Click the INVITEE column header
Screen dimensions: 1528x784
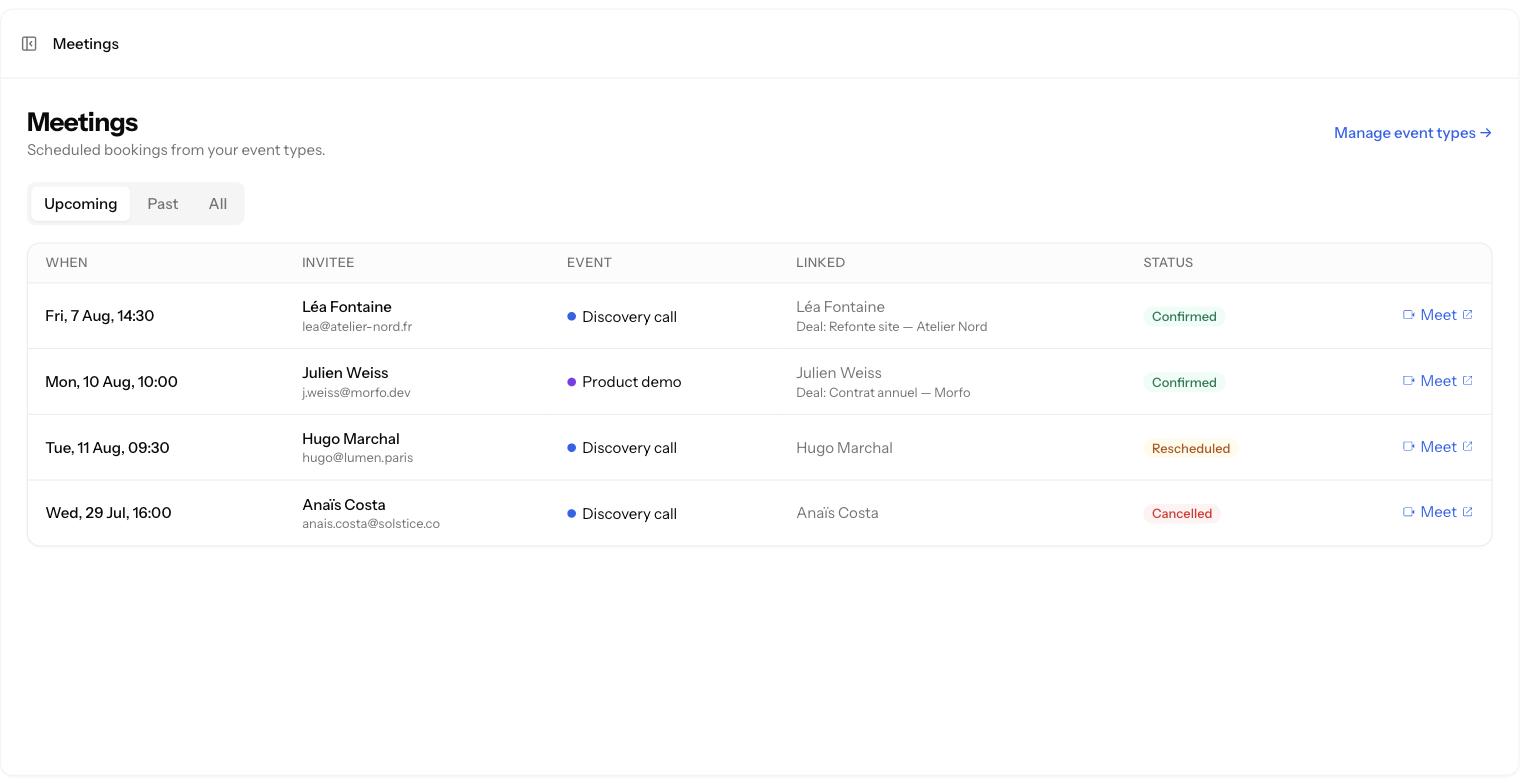pyautogui.click(x=328, y=263)
